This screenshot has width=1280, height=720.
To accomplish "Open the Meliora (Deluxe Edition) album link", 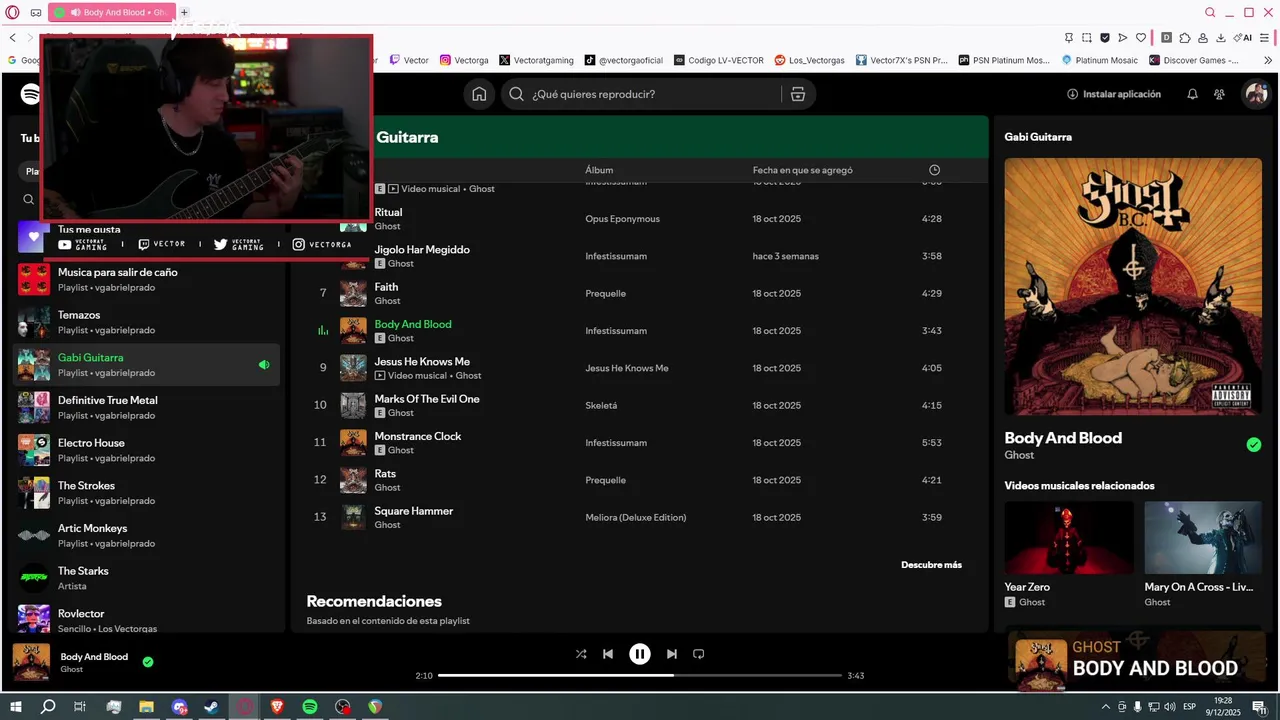I will 636,517.
